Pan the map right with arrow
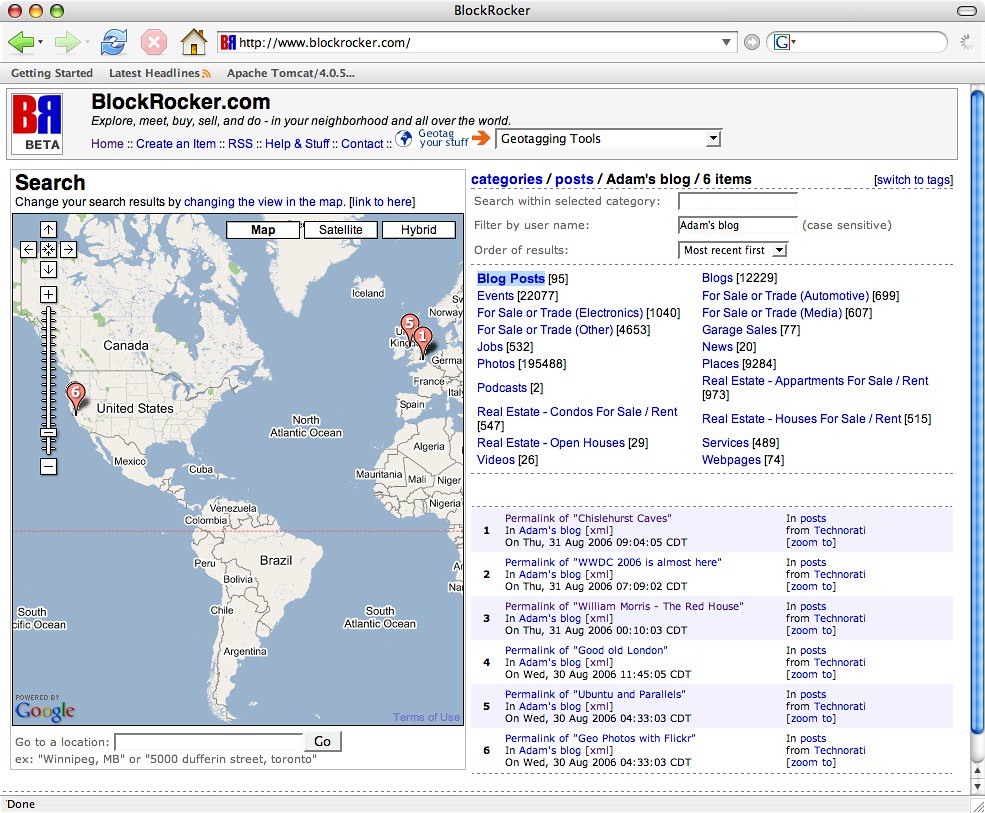The image size is (985, 813). click(68, 249)
